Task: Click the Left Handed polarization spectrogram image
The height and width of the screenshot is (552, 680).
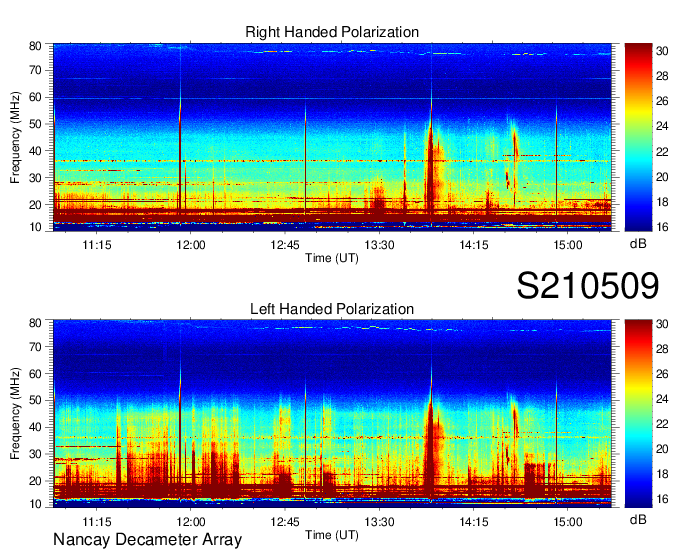Action: 332,414
